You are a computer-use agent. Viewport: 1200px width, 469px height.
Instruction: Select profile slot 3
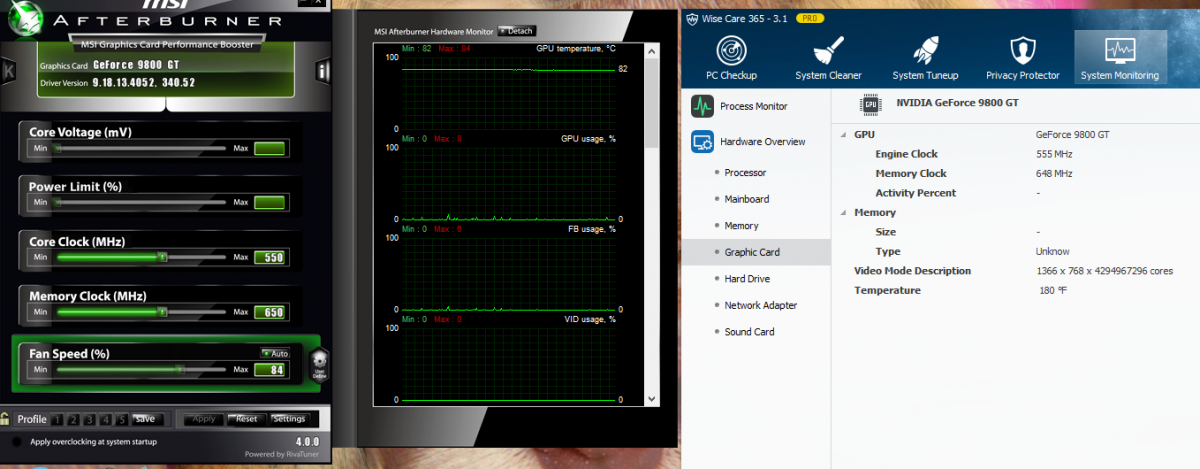(x=89, y=419)
